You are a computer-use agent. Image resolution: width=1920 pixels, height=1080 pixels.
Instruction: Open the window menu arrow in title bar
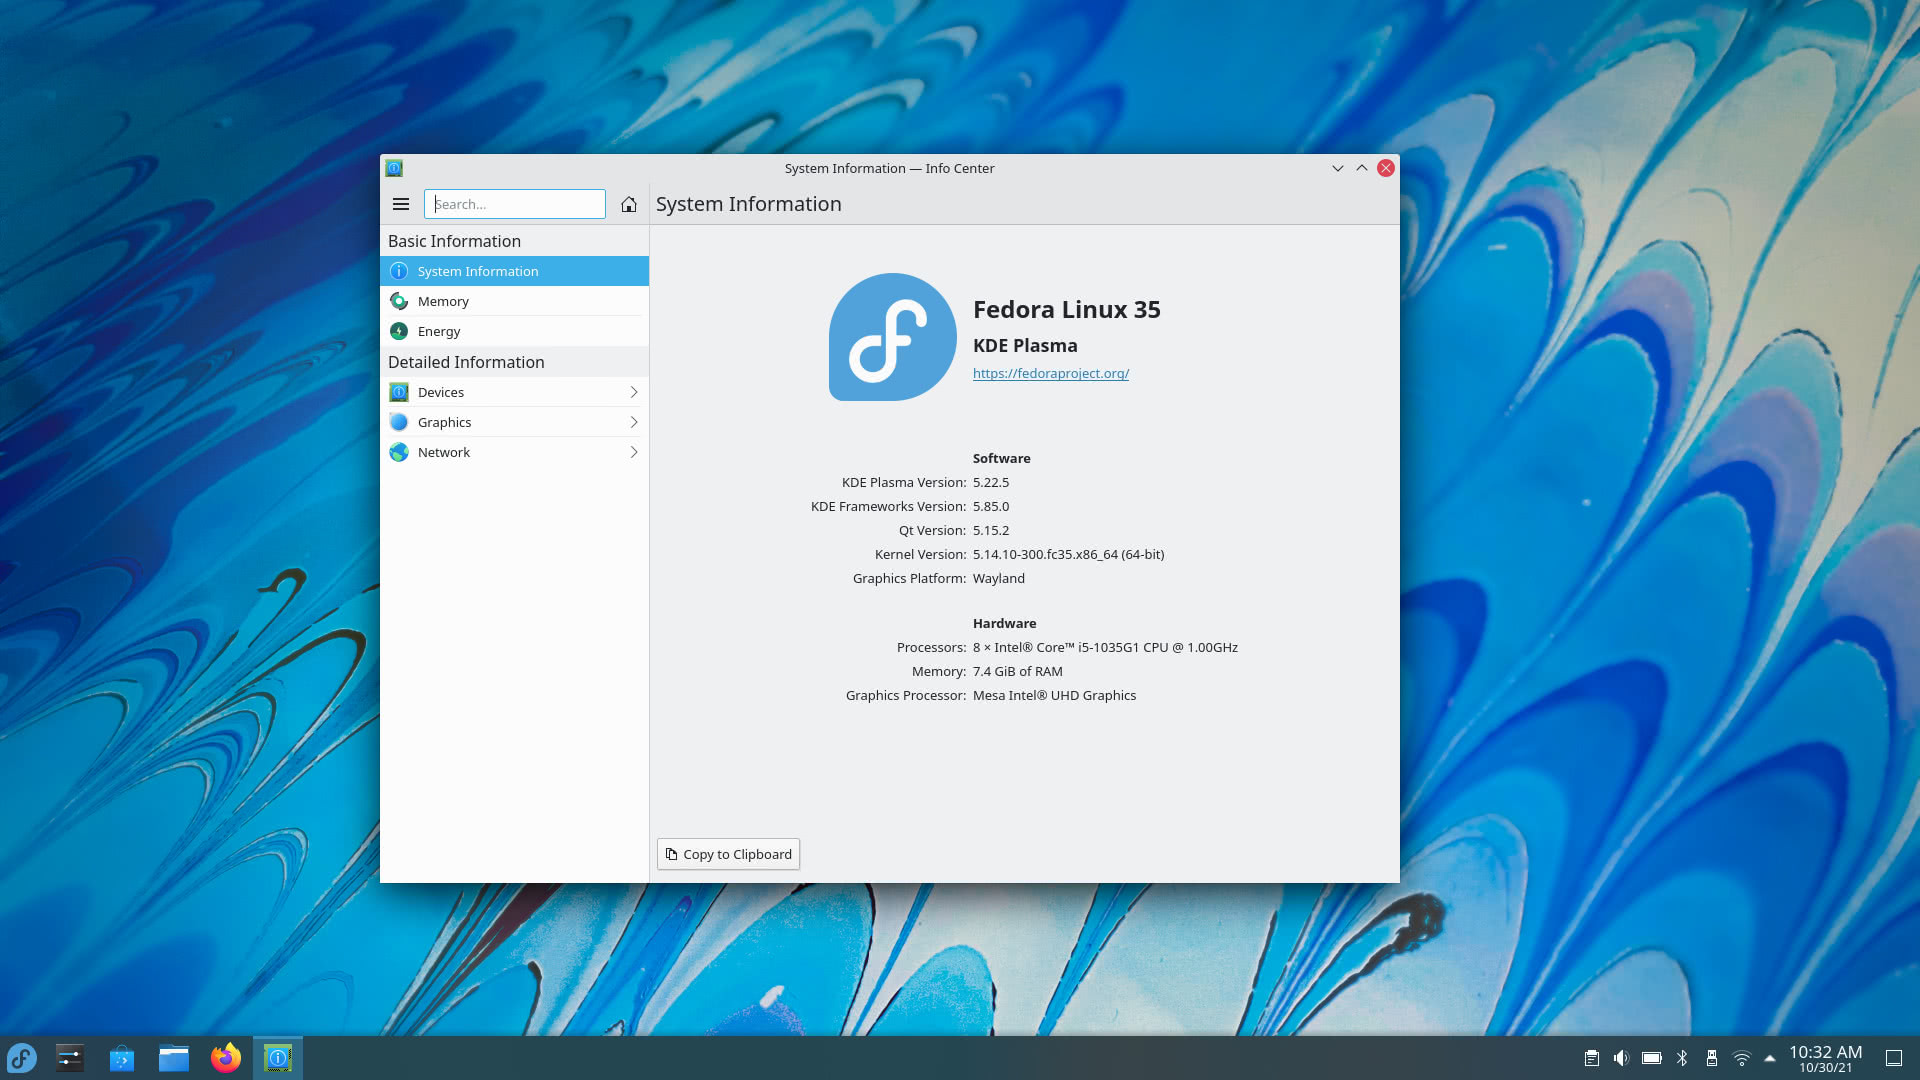tap(1338, 168)
